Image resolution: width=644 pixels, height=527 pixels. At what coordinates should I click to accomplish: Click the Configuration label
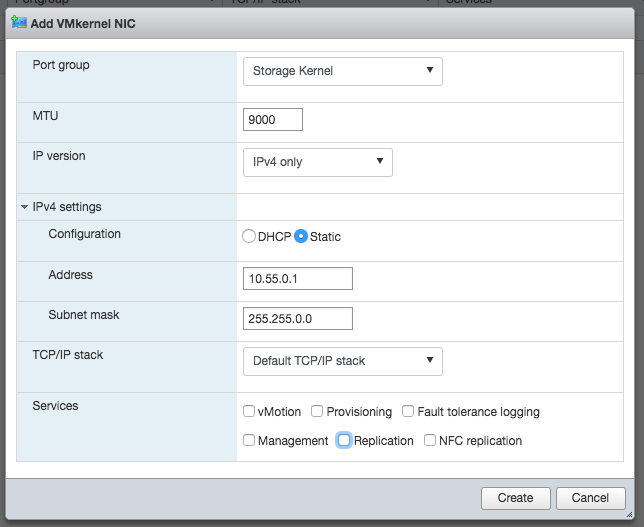(x=85, y=234)
